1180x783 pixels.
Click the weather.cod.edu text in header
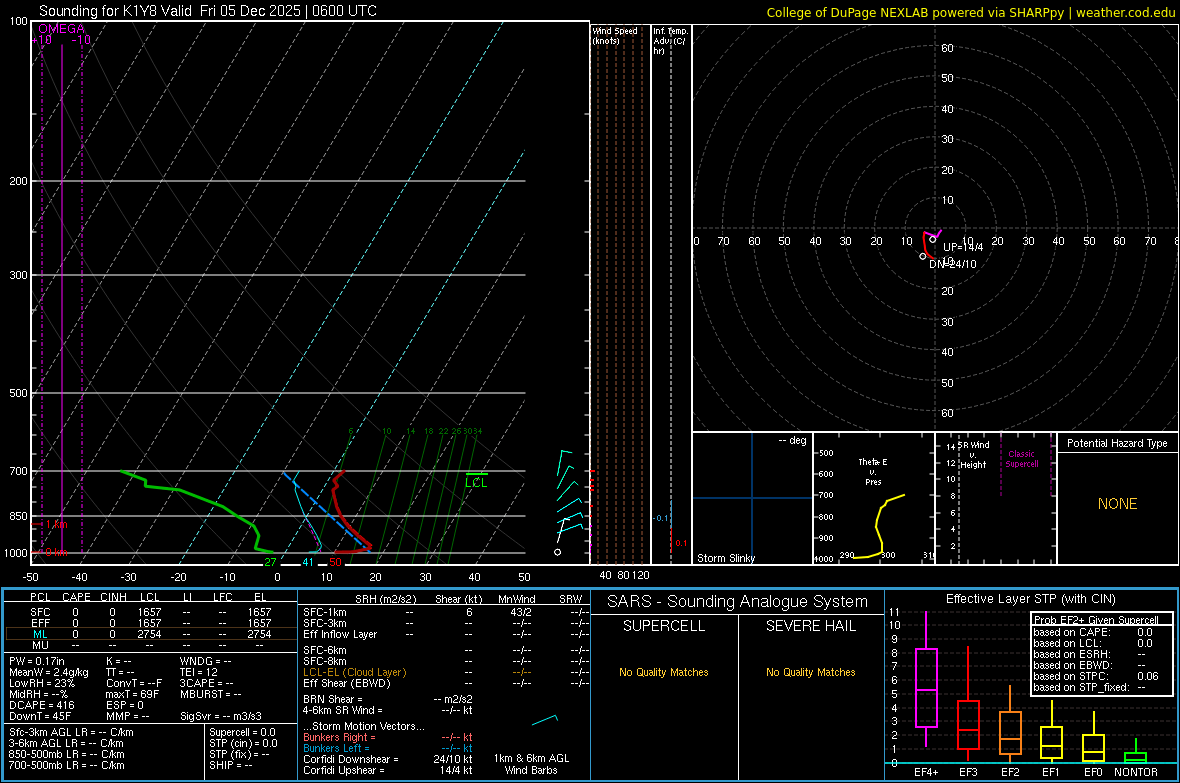click(x=1125, y=12)
